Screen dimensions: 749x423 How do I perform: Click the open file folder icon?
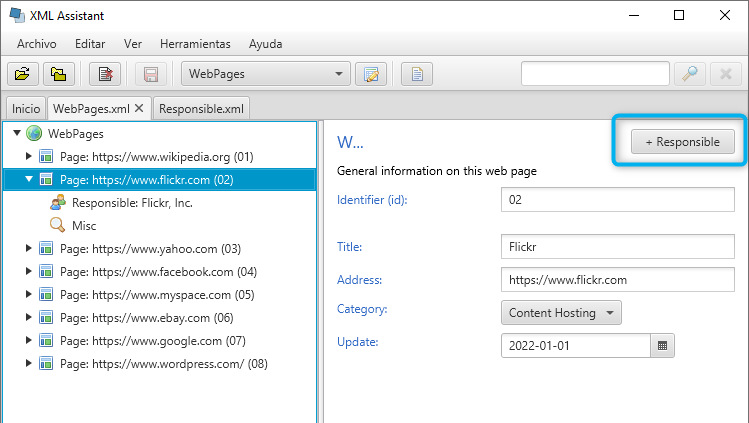[22, 74]
